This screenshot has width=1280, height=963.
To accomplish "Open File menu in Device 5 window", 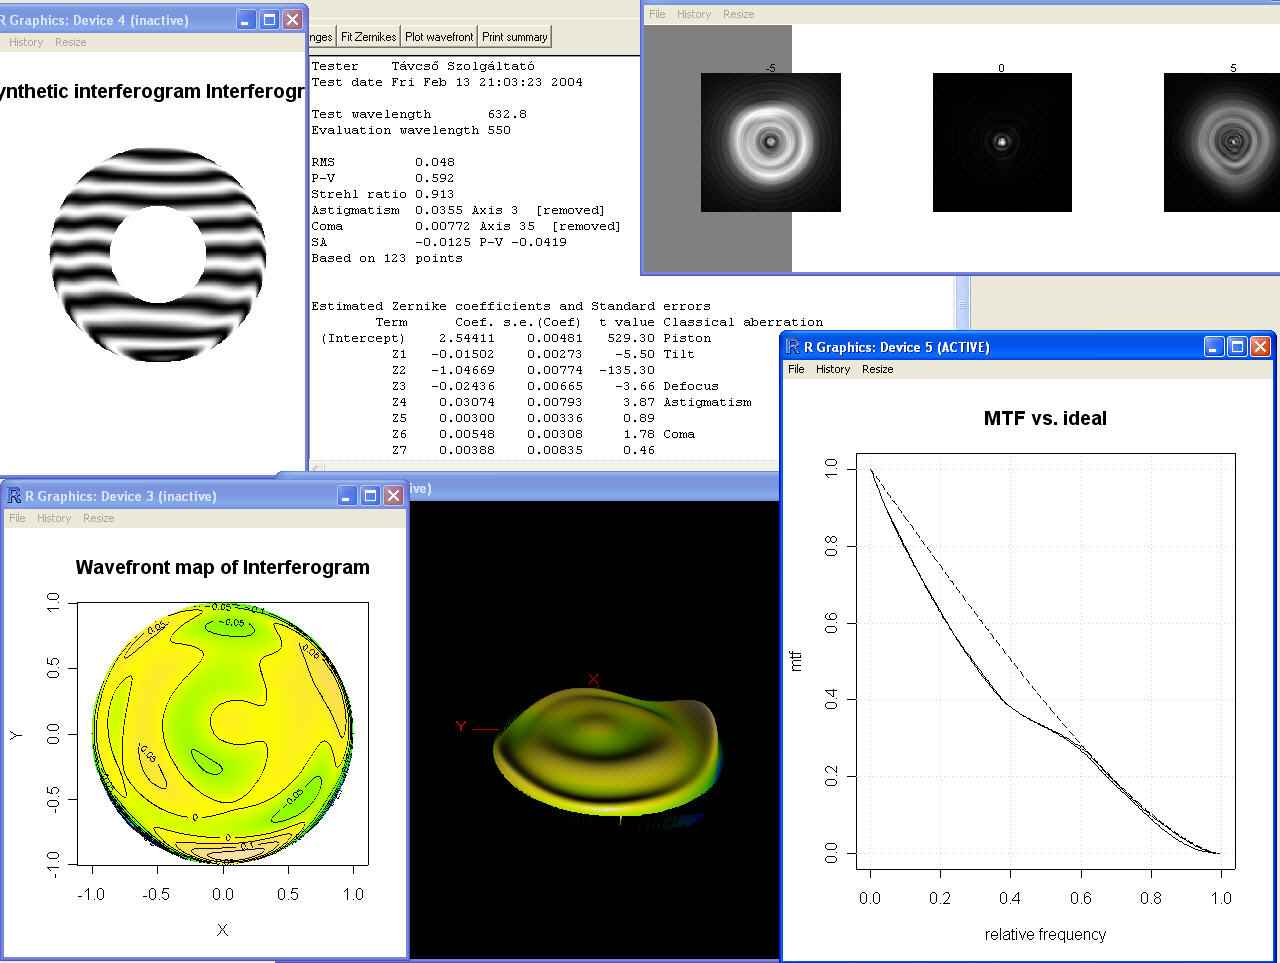I will [796, 369].
